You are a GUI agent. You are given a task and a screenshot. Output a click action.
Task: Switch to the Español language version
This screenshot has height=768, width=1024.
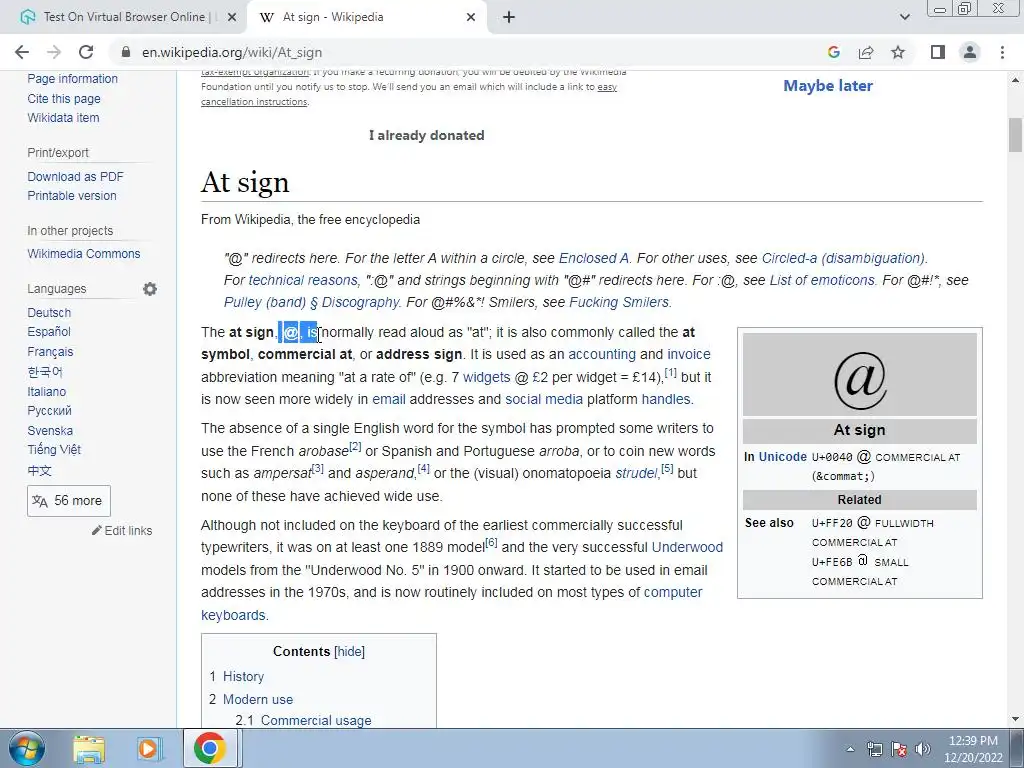49,332
